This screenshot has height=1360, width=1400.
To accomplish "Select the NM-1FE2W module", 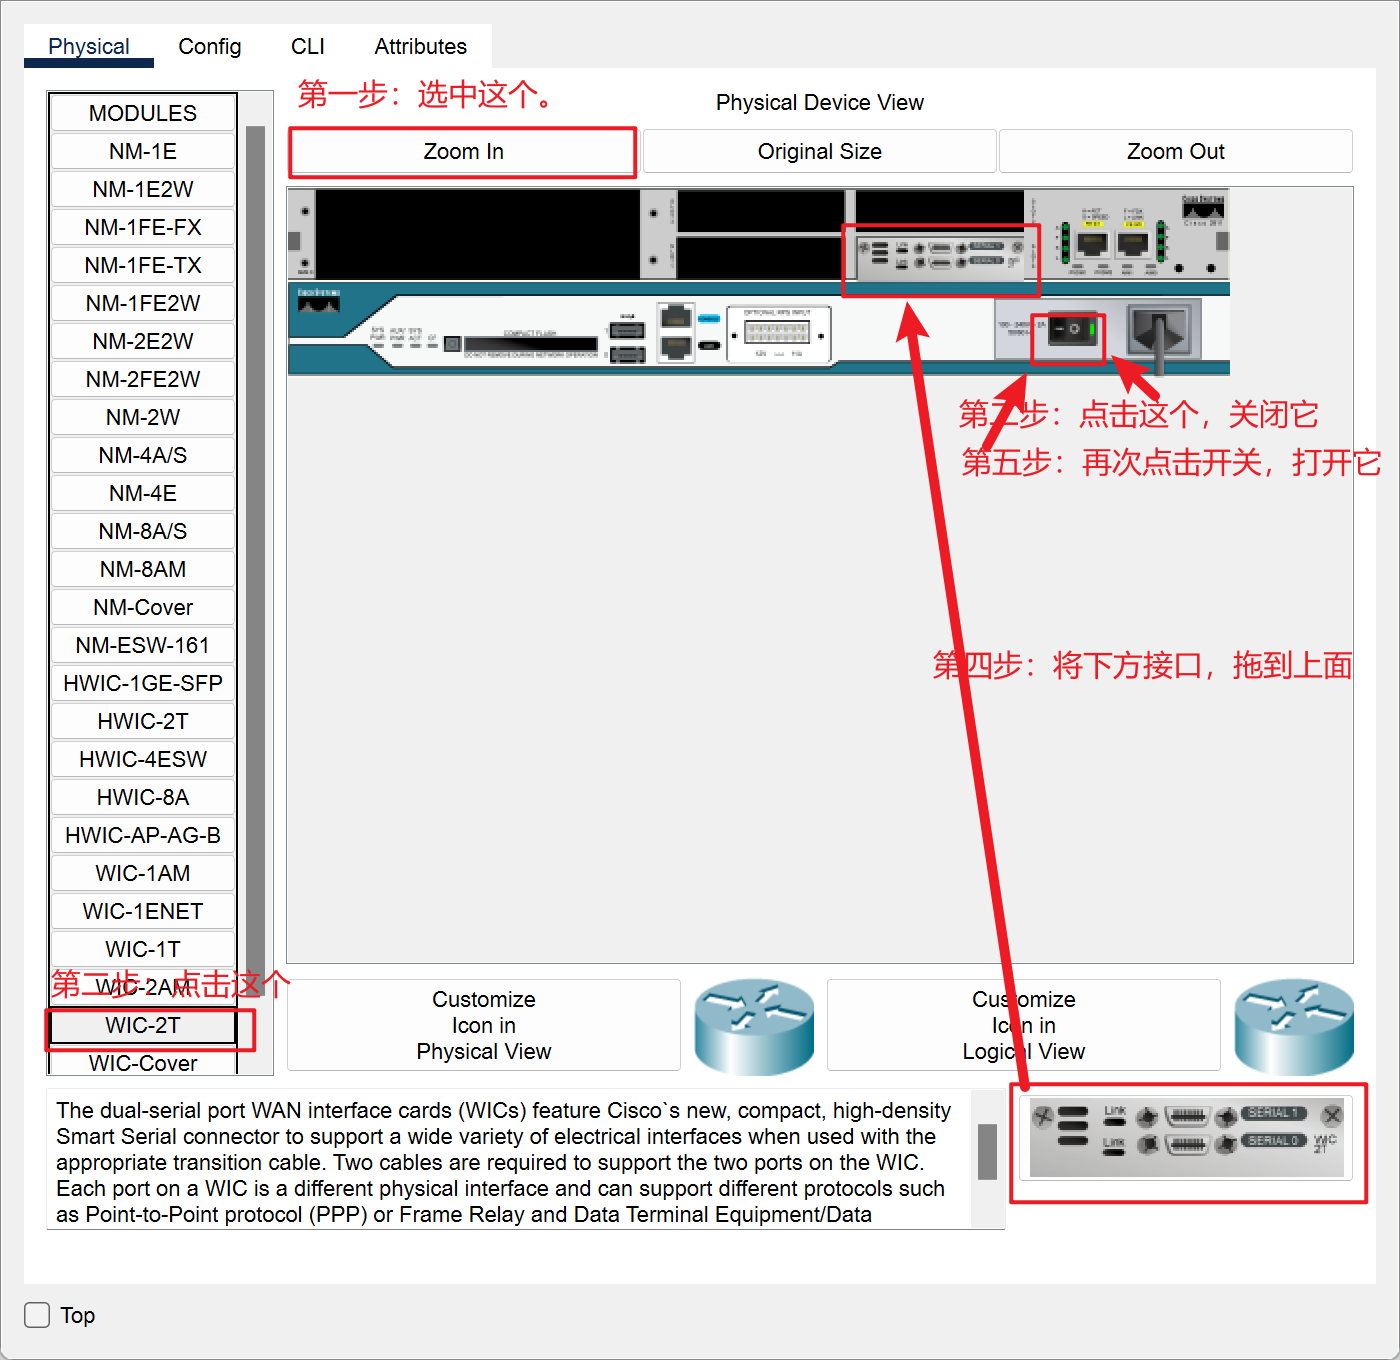I will coord(143,303).
